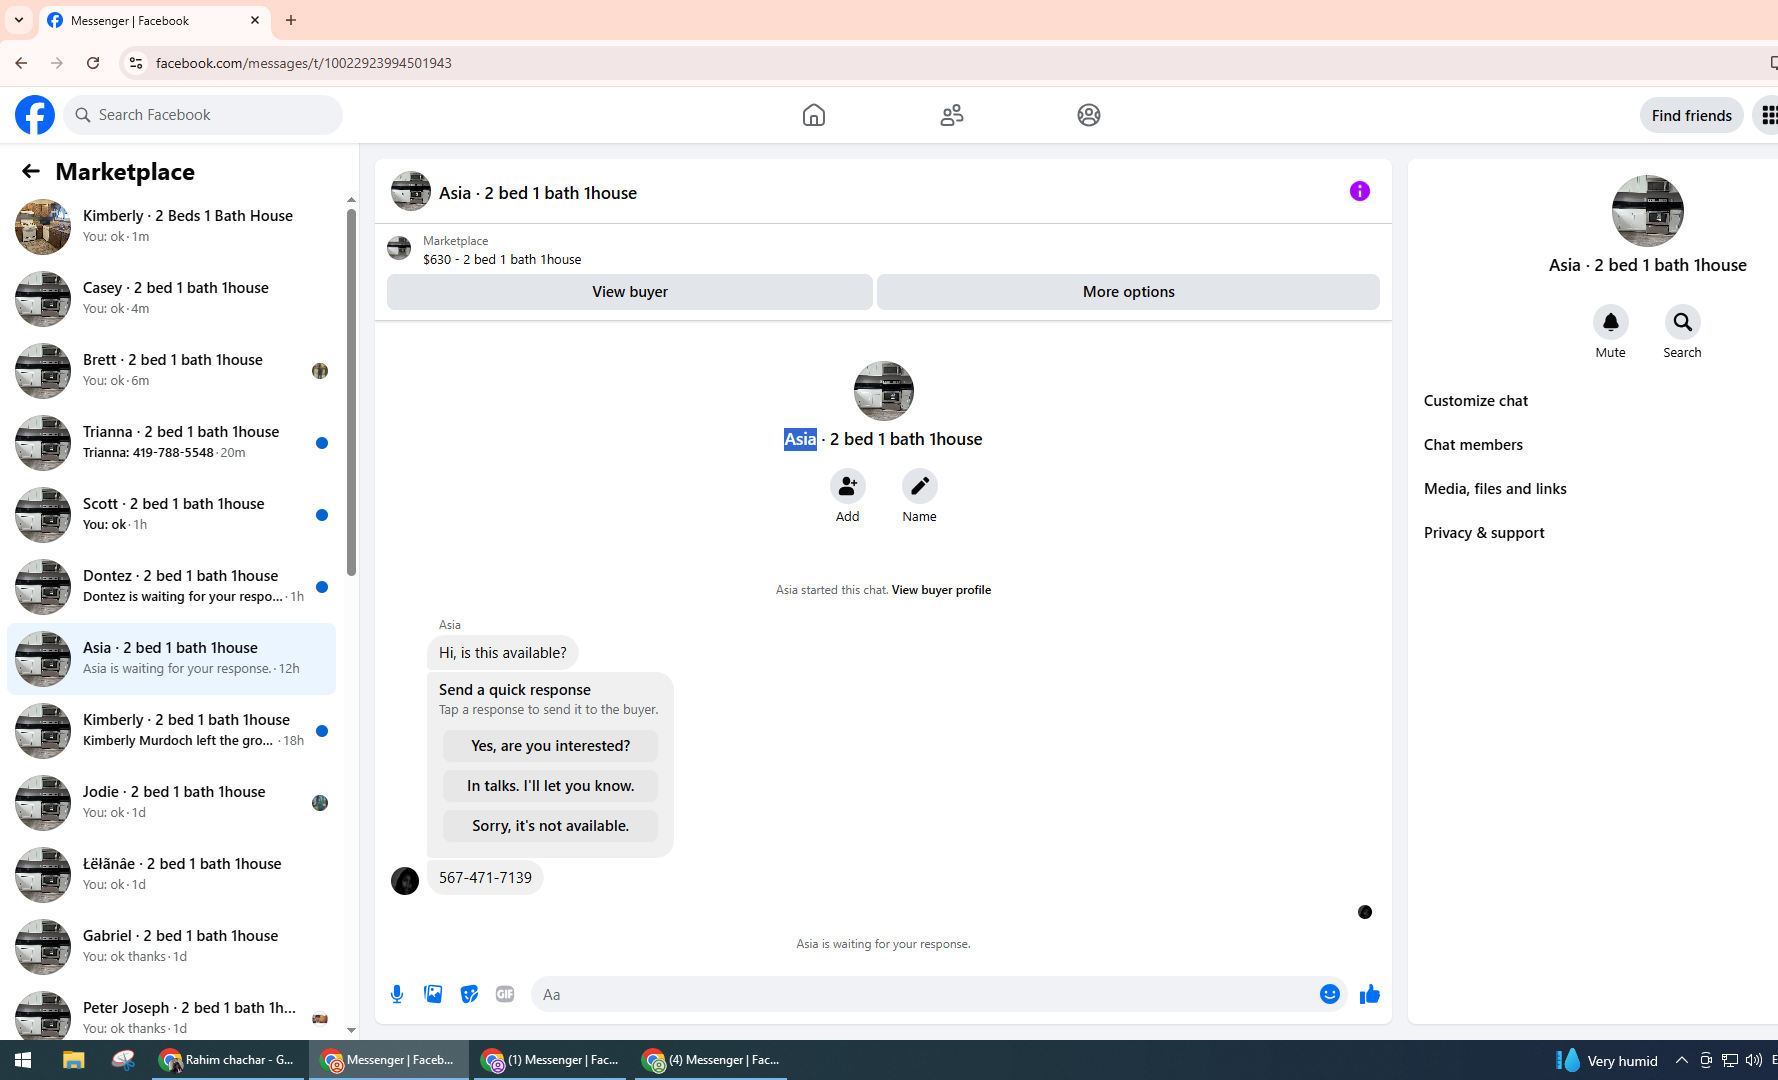1778x1080 pixels.
Task: Open the emoji picker in message box
Action: [x=1329, y=994]
